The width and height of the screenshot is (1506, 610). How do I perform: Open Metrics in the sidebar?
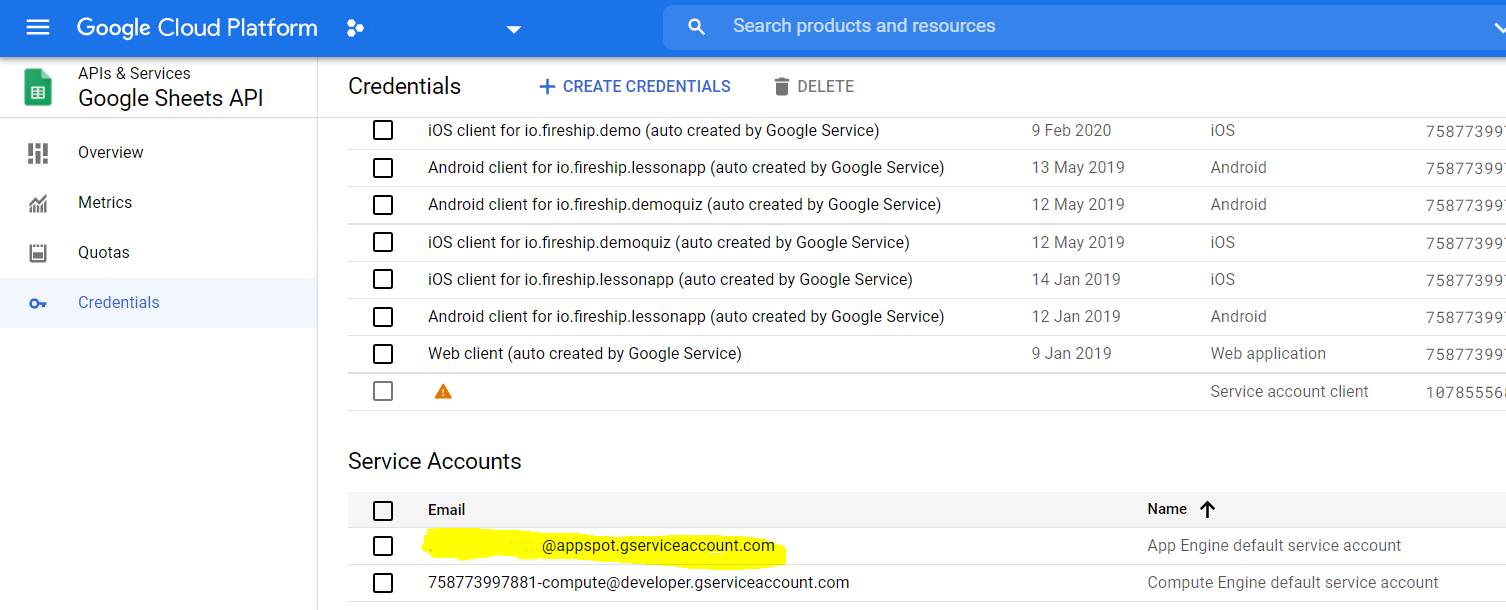(105, 203)
